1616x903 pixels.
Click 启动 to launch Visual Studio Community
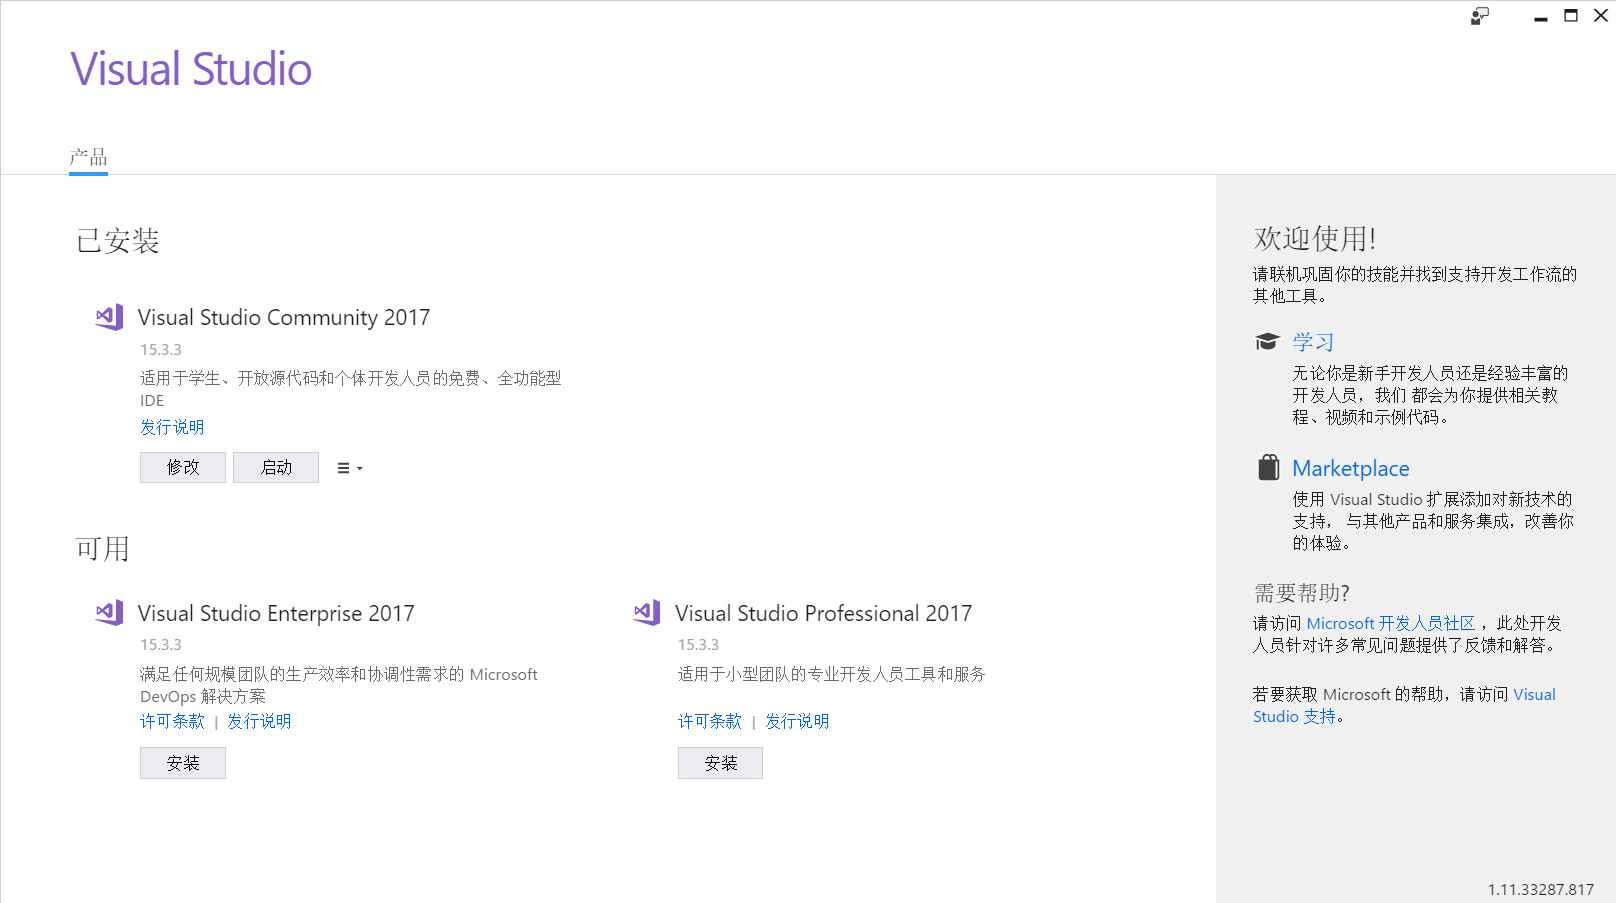pos(275,467)
